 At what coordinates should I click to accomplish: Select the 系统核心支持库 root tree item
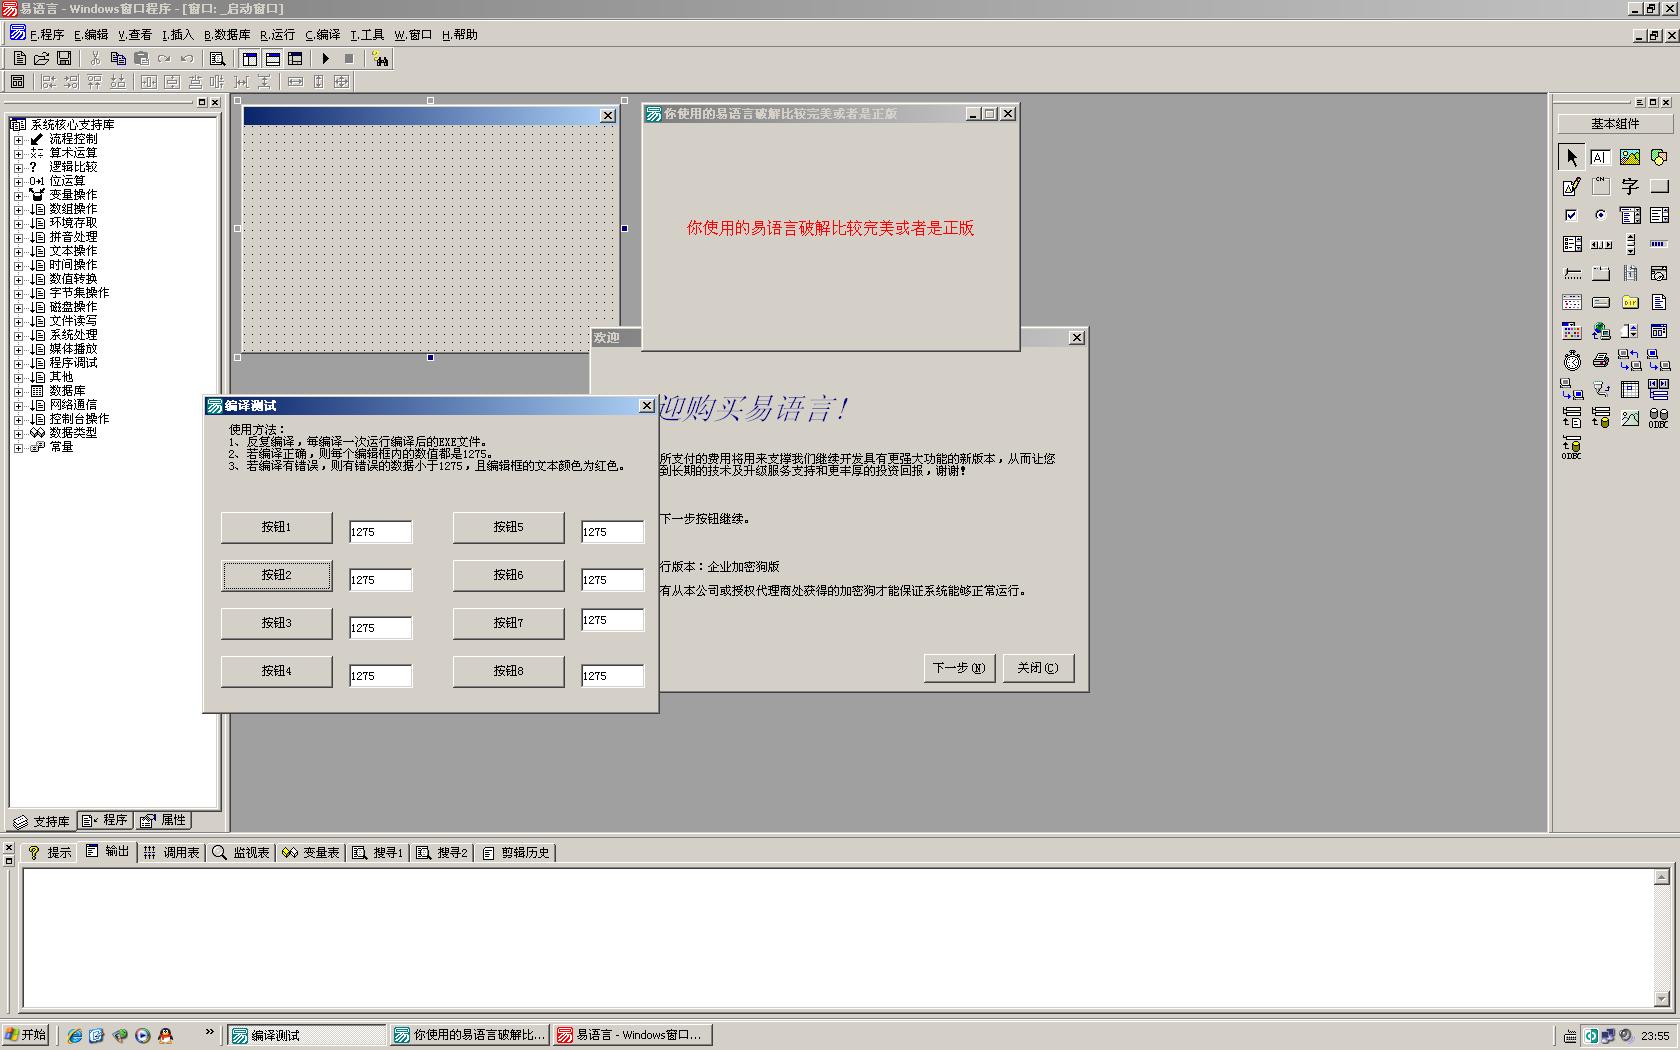pyautogui.click(x=72, y=125)
